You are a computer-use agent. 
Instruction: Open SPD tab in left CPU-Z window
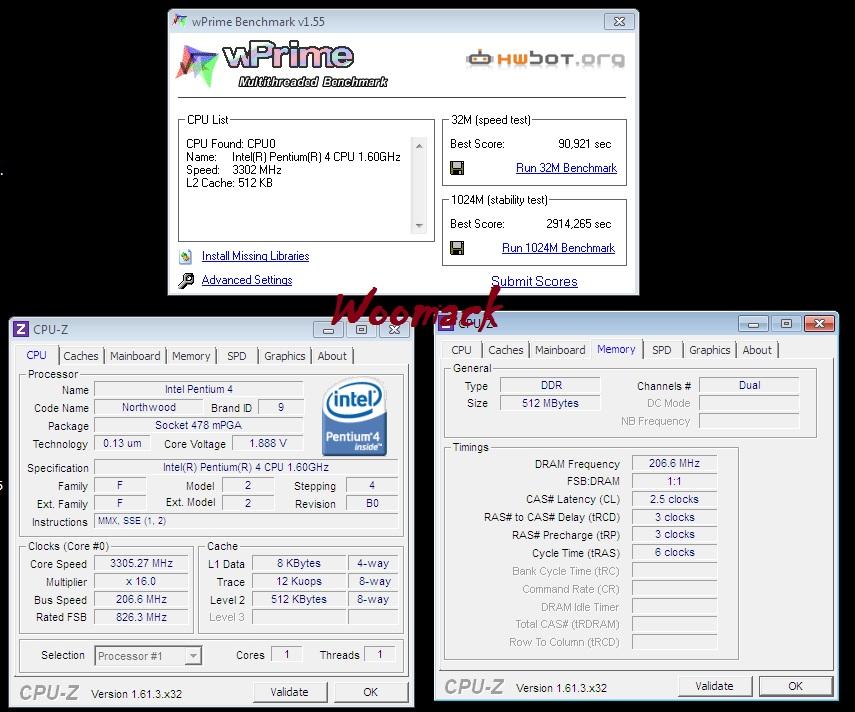coord(237,356)
